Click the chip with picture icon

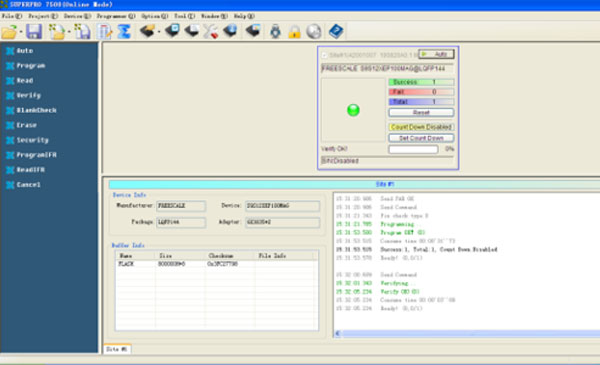[253, 31]
